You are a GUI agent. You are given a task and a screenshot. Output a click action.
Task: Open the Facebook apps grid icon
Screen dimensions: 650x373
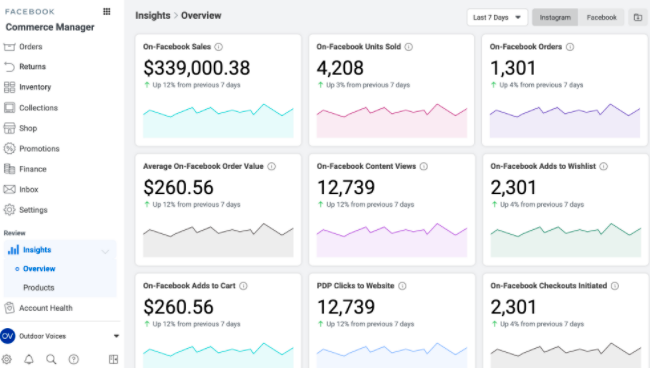pos(107,12)
